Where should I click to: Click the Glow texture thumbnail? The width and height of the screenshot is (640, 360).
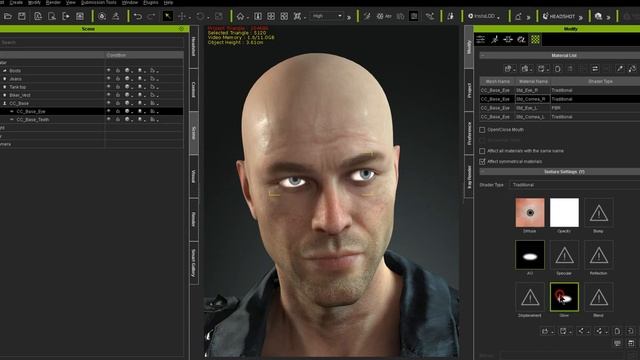tap(564, 297)
